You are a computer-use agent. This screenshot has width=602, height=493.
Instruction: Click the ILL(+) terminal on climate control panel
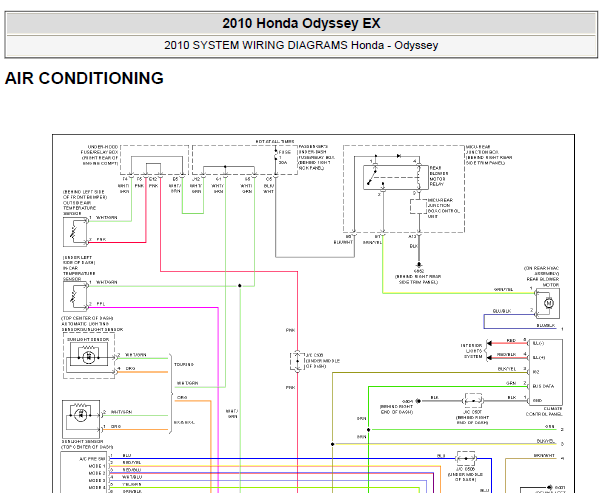pos(539,357)
